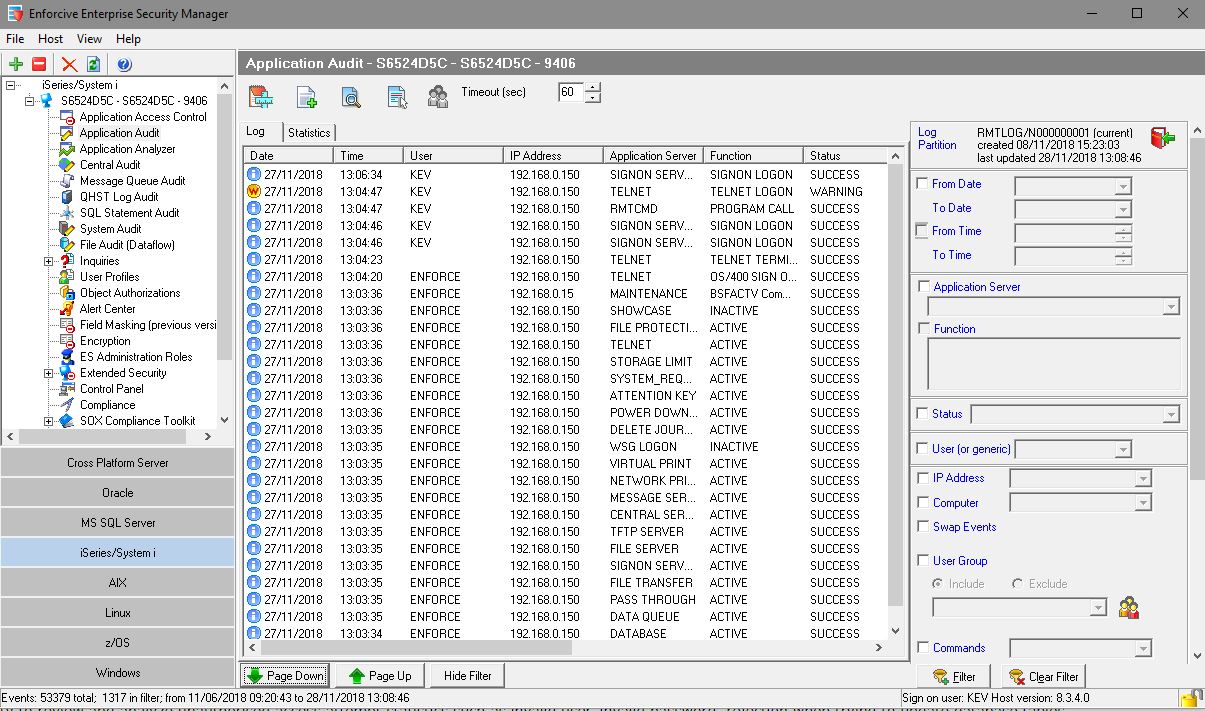Image resolution: width=1205 pixels, height=711 pixels.
Task: Click the Clear Filter button
Action: [1044, 676]
